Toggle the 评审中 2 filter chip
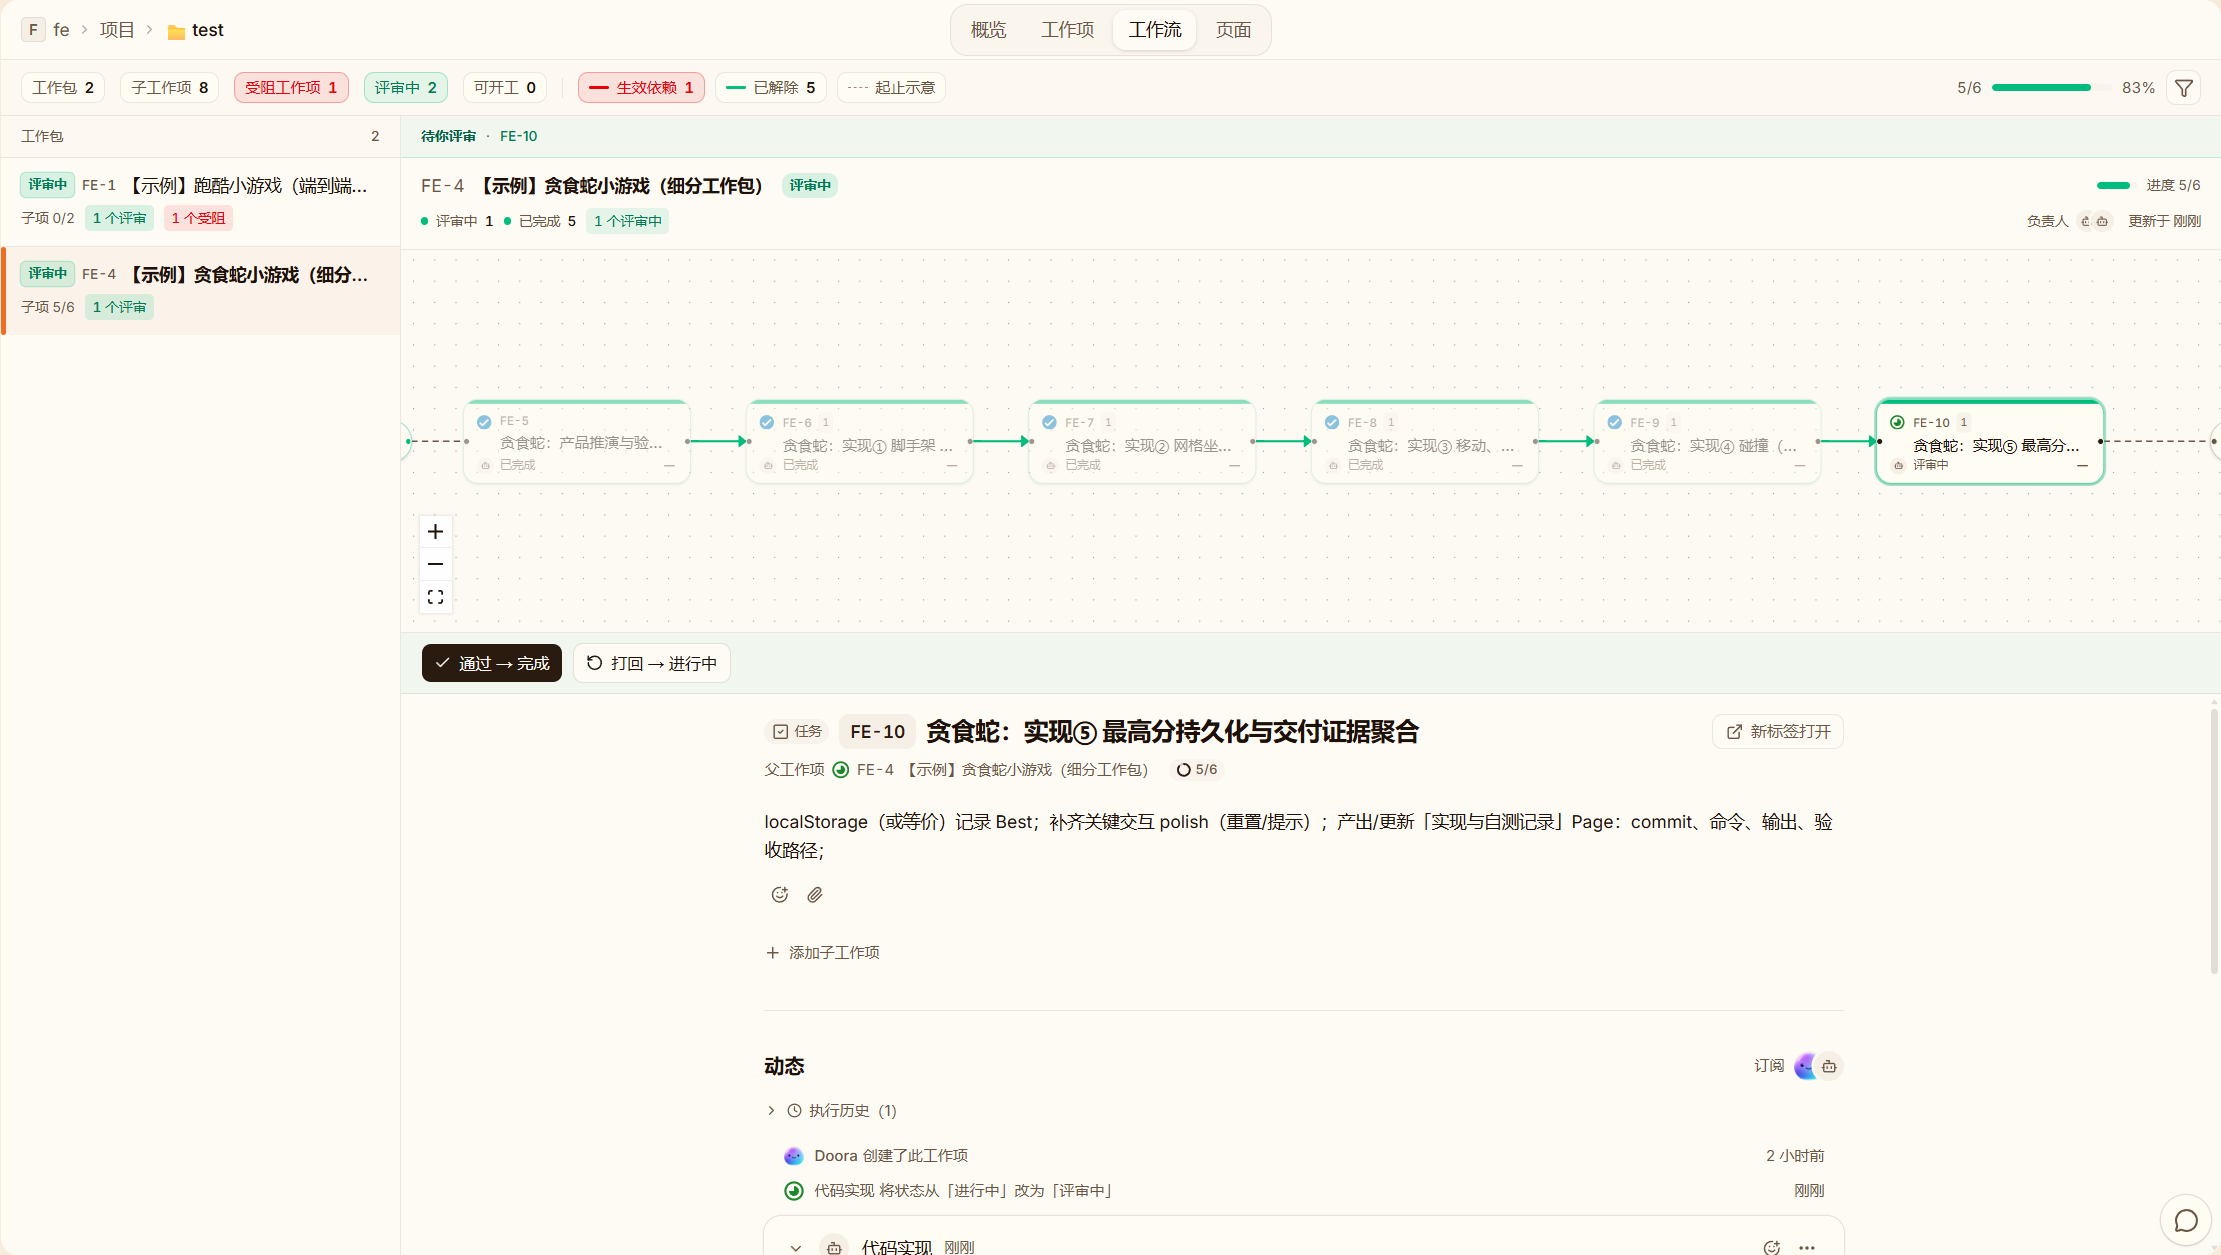Image resolution: width=2221 pixels, height=1255 pixels. tap(406, 88)
